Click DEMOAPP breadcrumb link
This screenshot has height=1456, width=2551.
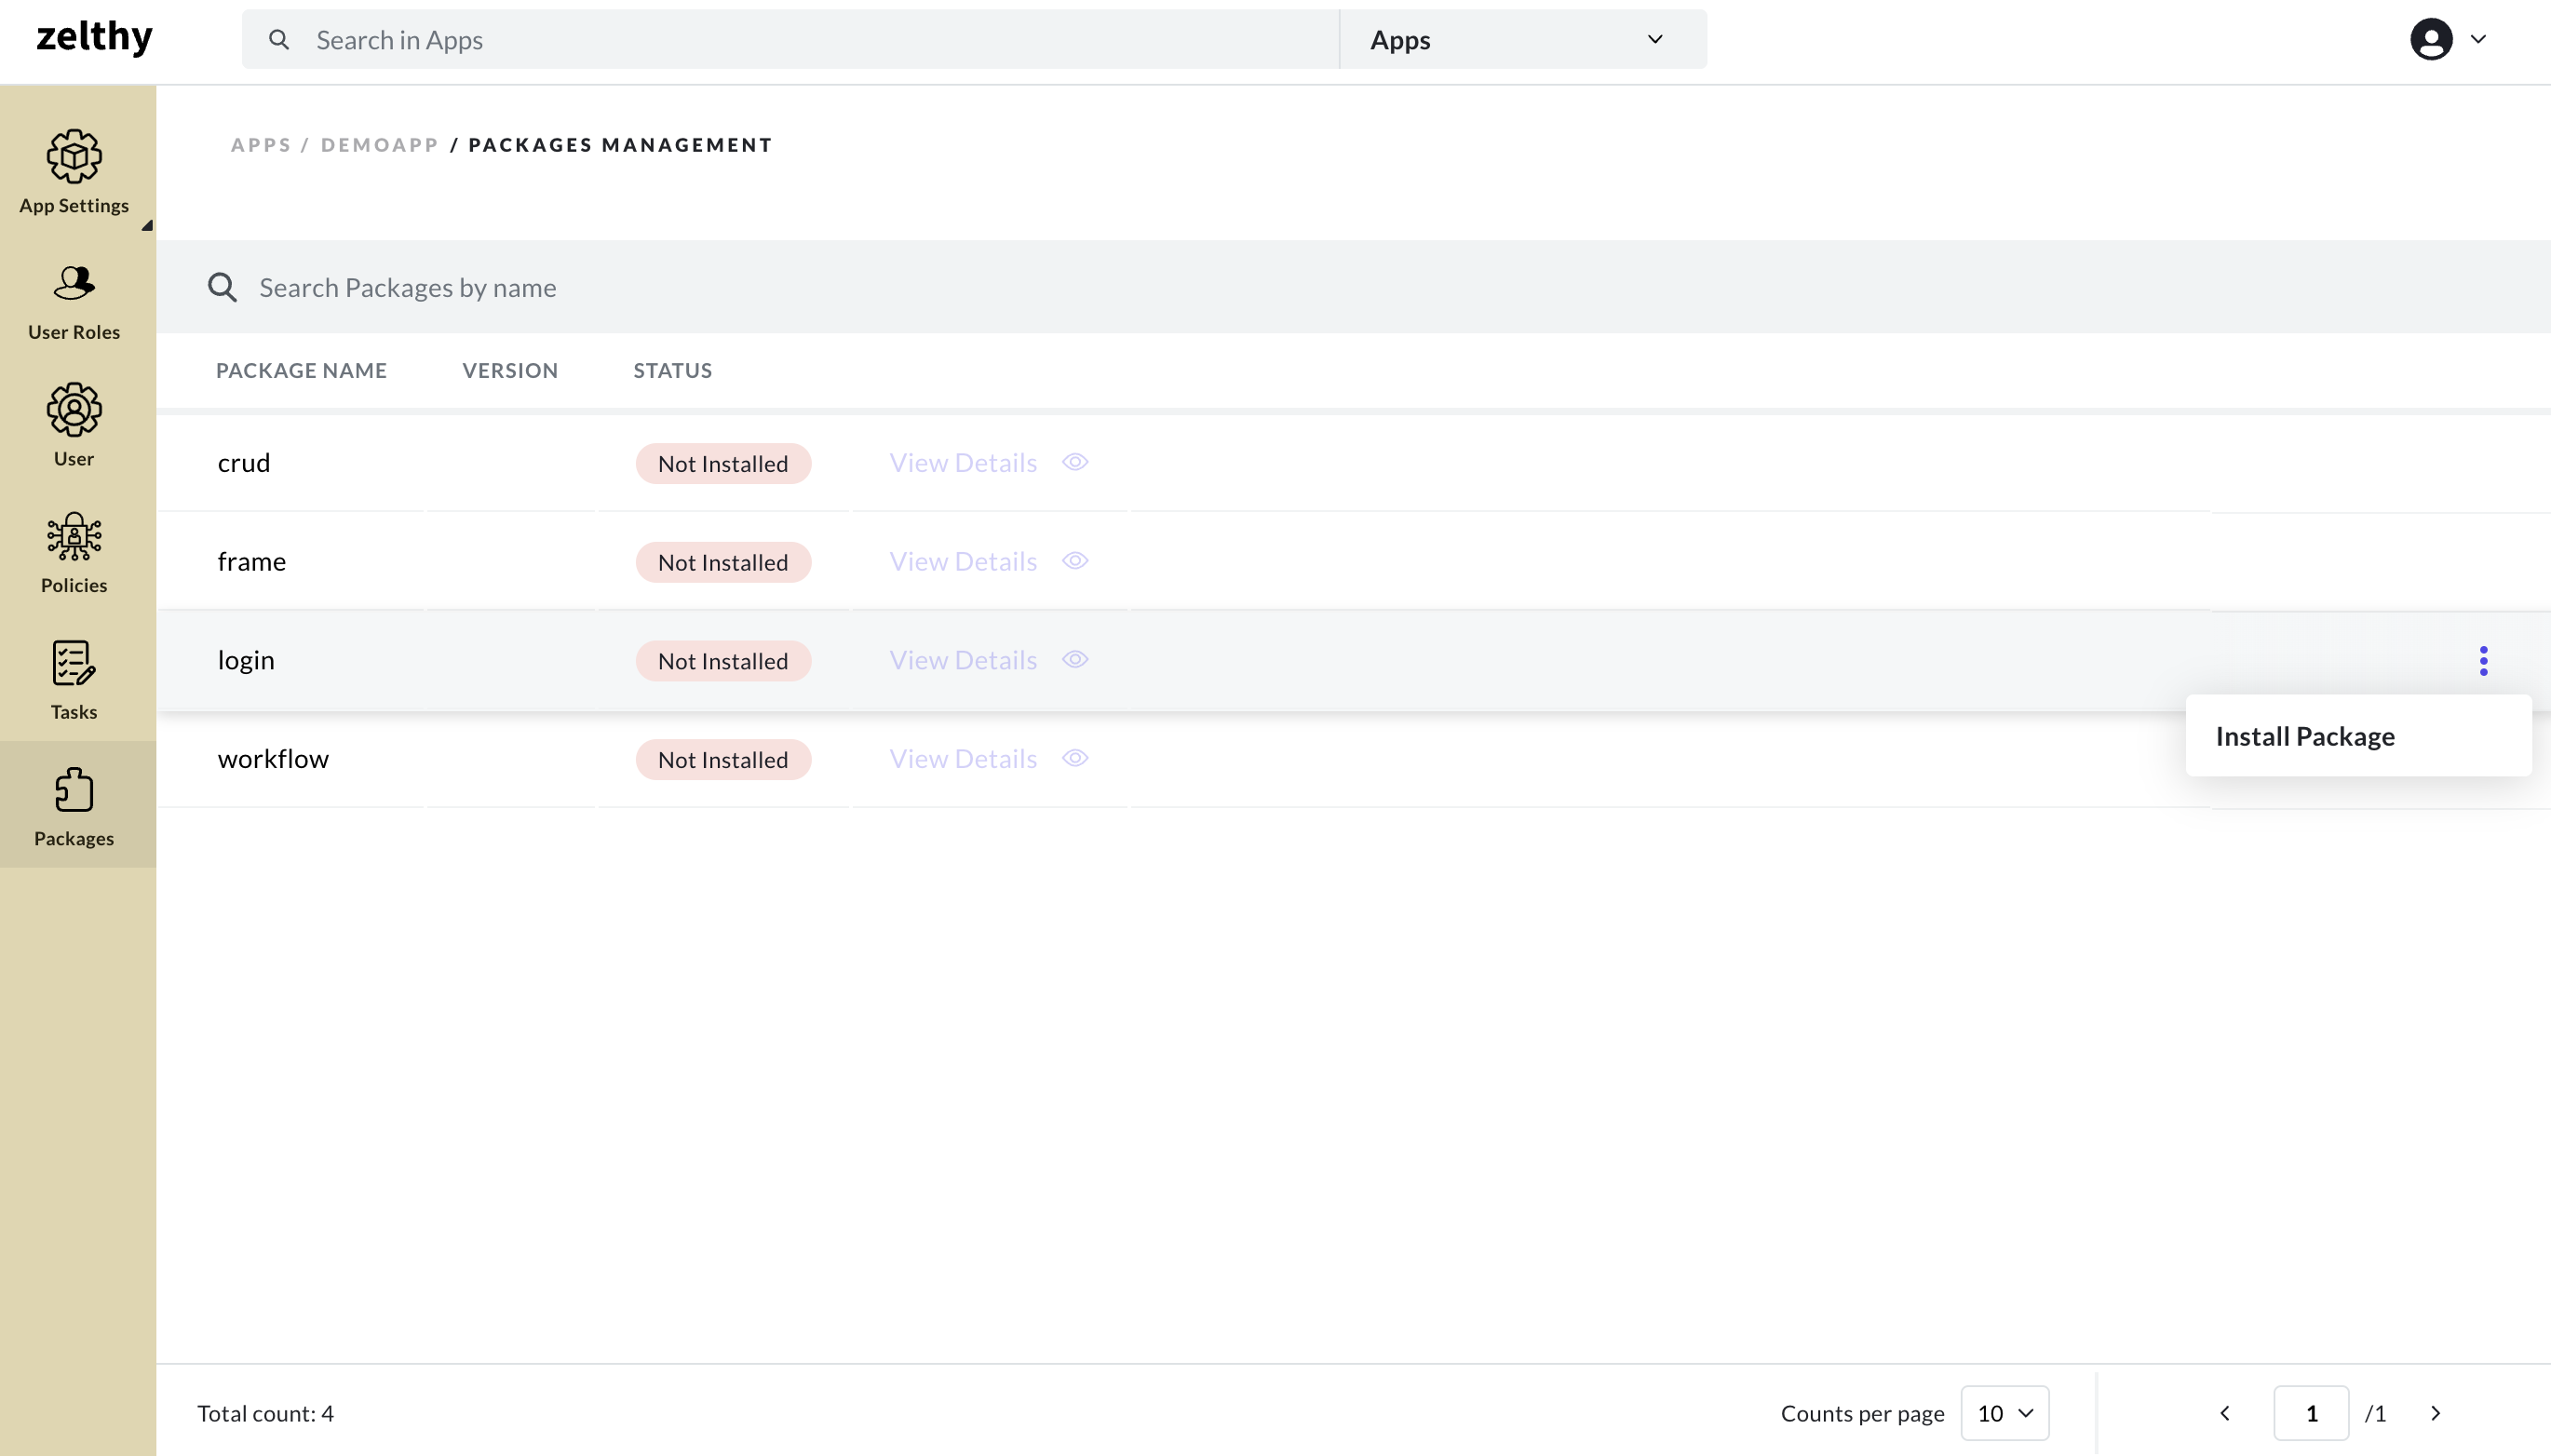[x=380, y=145]
